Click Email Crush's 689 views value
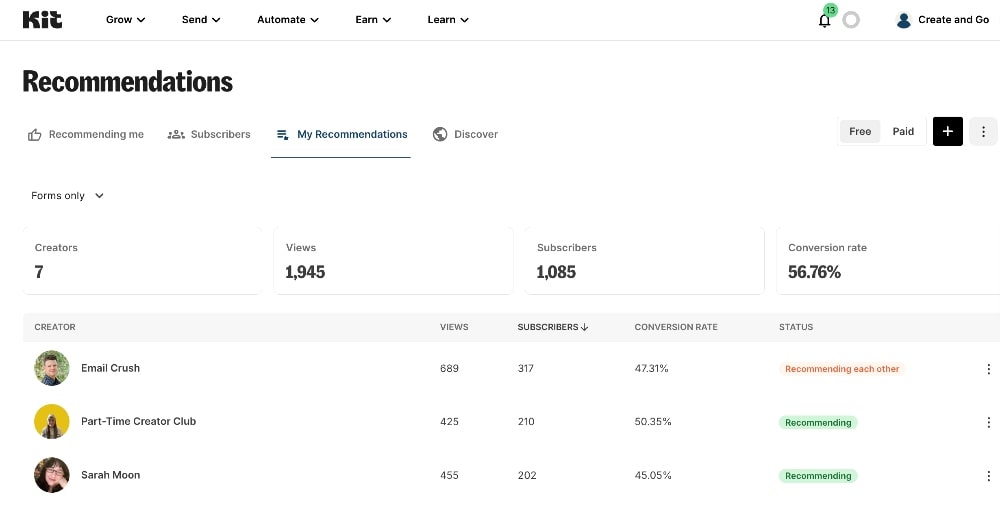Screen dimensions: 1000x509 (x=449, y=369)
